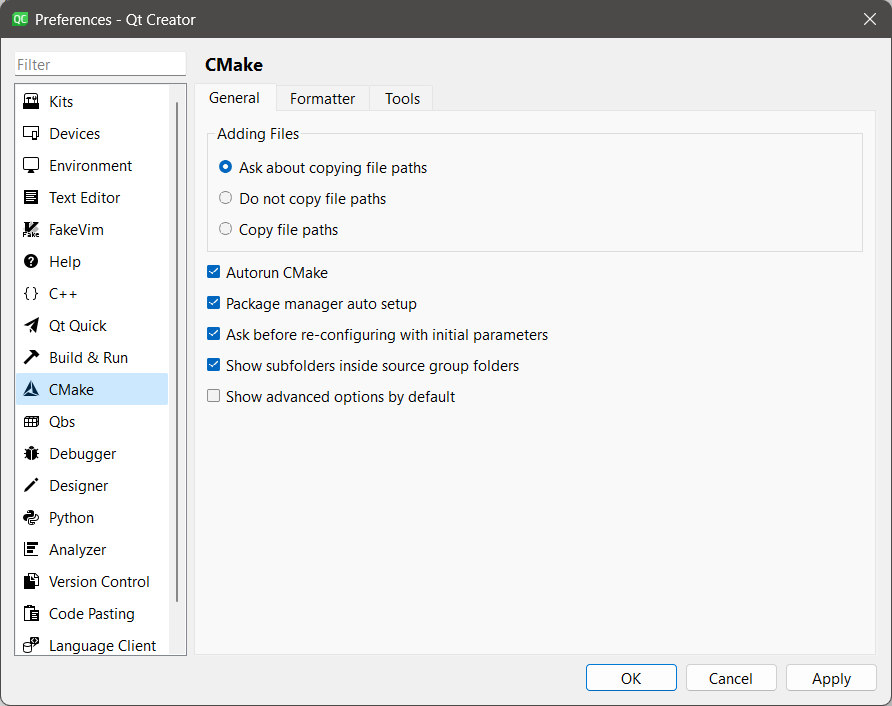Click into the Filter search field

100,64
